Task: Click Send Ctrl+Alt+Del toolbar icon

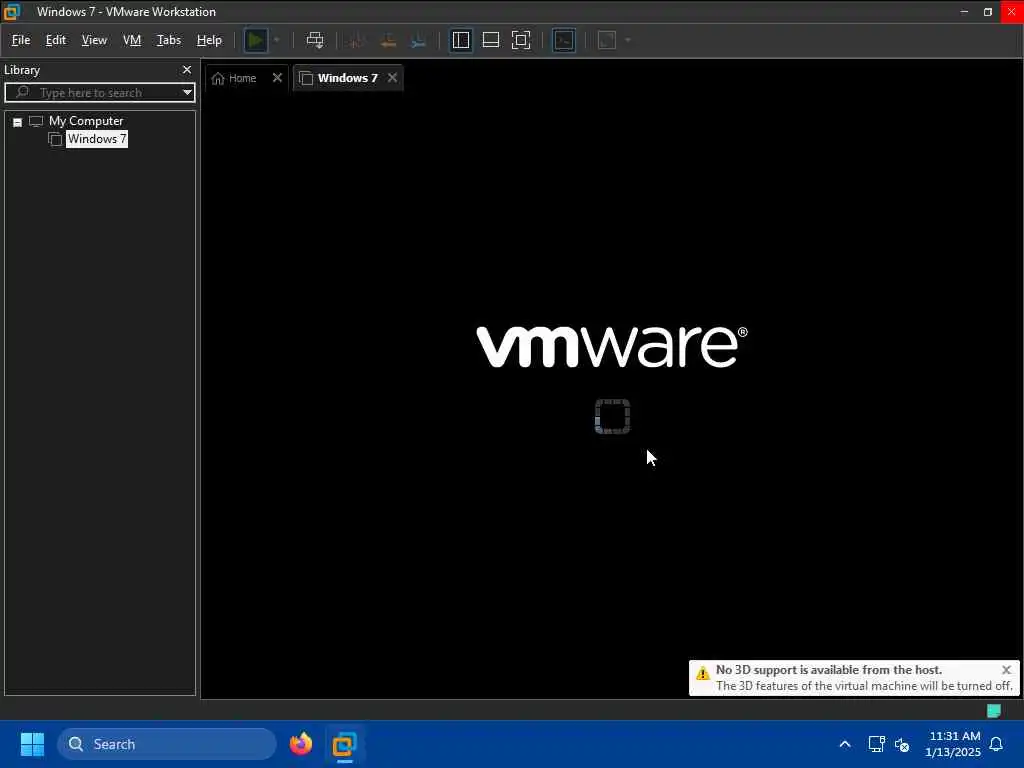Action: click(x=315, y=40)
